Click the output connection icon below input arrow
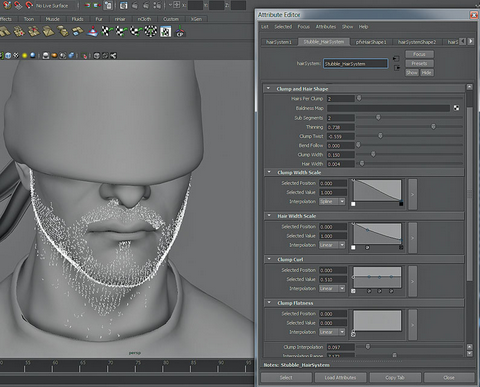 coord(397,68)
